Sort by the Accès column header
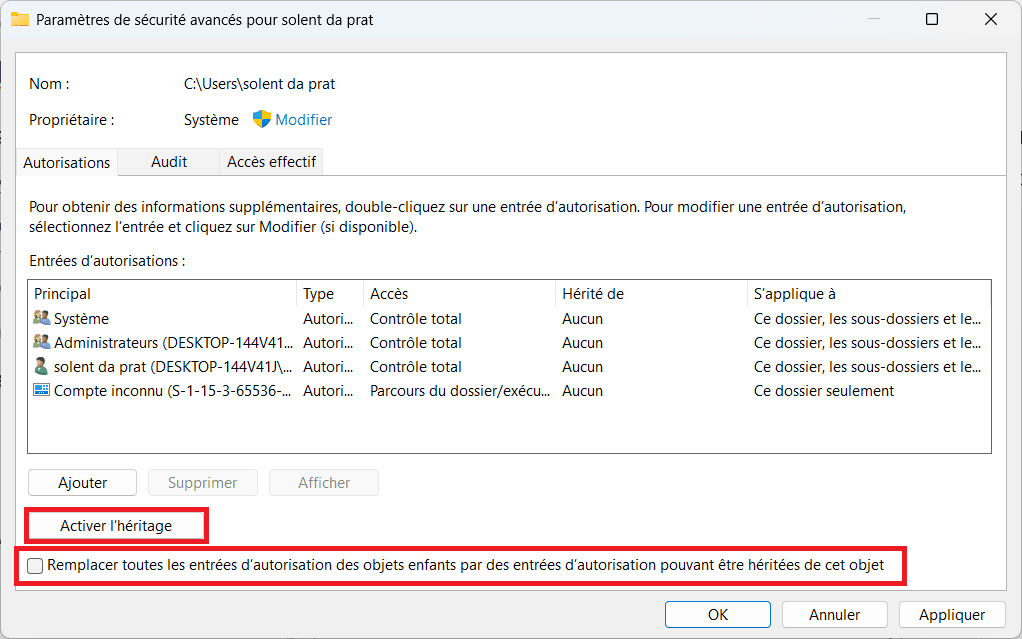 click(x=459, y=294)
